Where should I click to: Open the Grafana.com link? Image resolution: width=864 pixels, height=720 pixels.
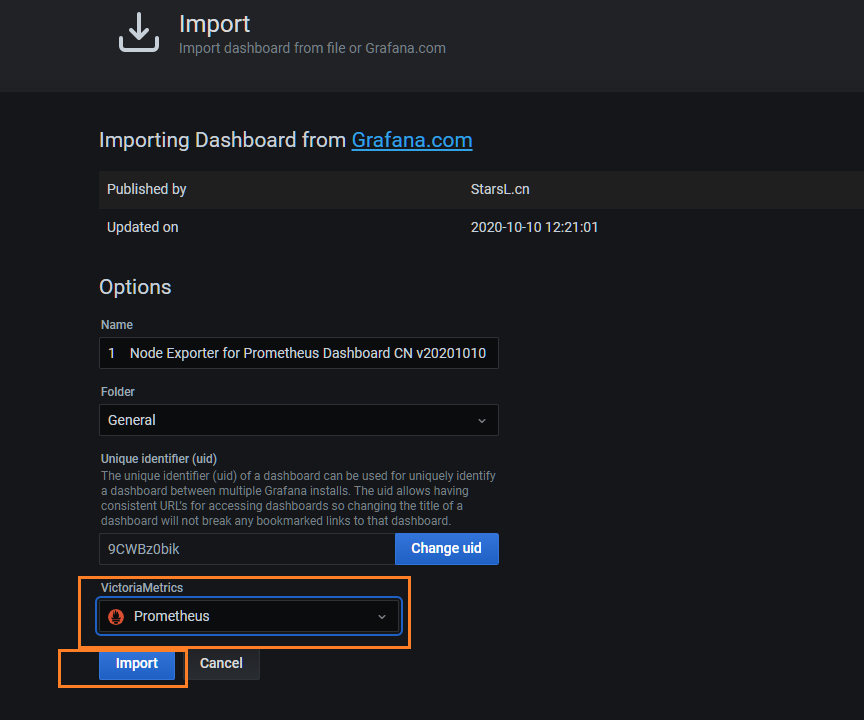coord(412,140)
